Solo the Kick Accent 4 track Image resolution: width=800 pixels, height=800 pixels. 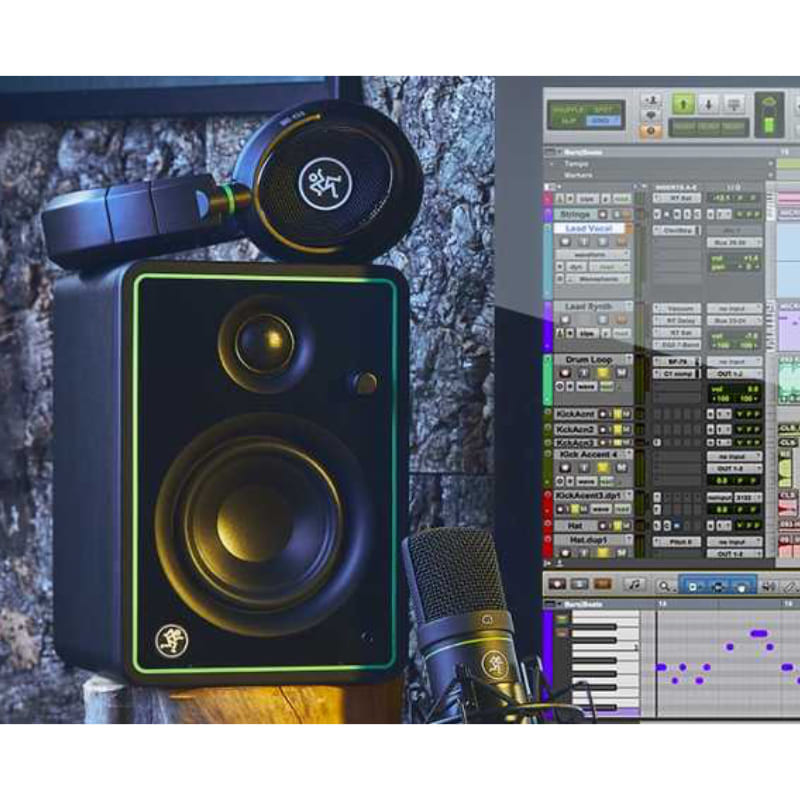(603, 467)
